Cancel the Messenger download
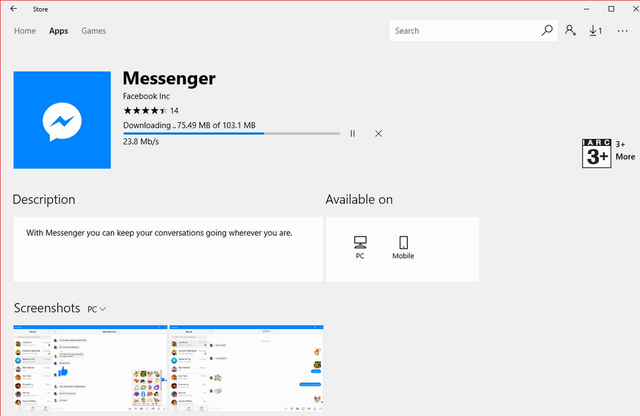 (x=378, y=133)
